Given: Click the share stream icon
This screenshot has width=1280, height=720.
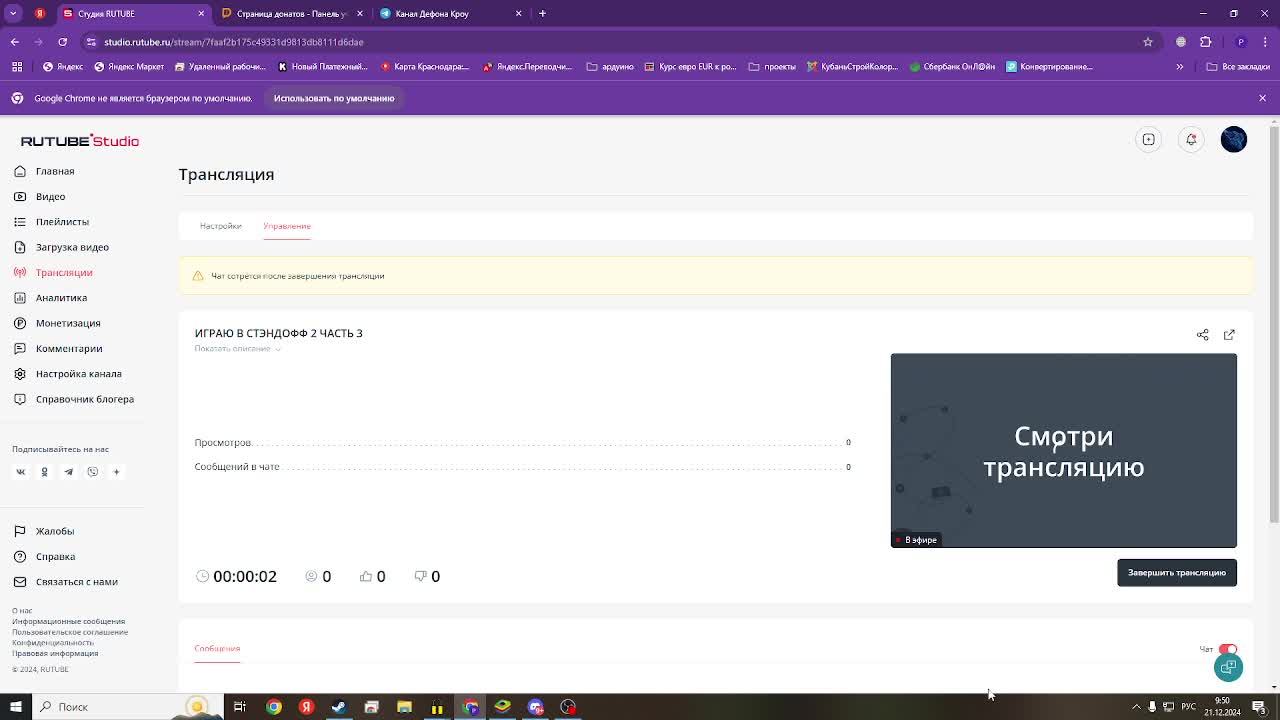Looking at the screenshot, I should tap(1202, 335).
